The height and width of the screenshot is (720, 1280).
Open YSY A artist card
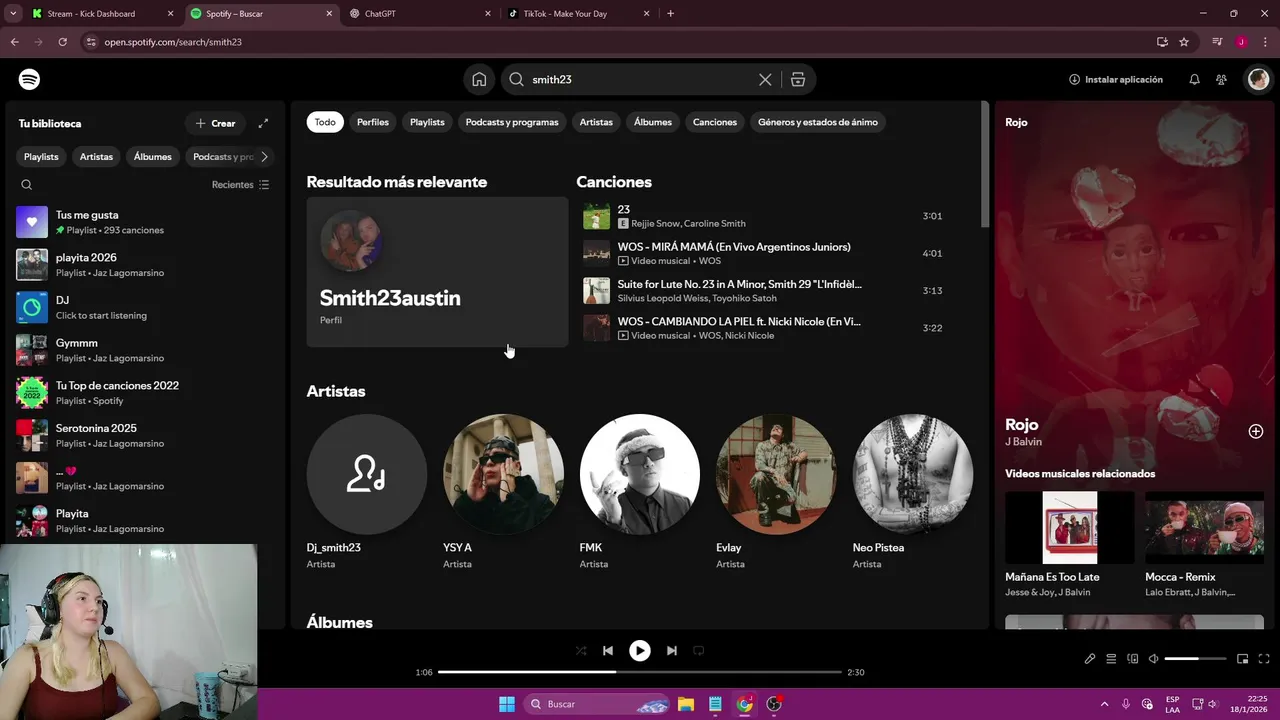coord(503,492)
